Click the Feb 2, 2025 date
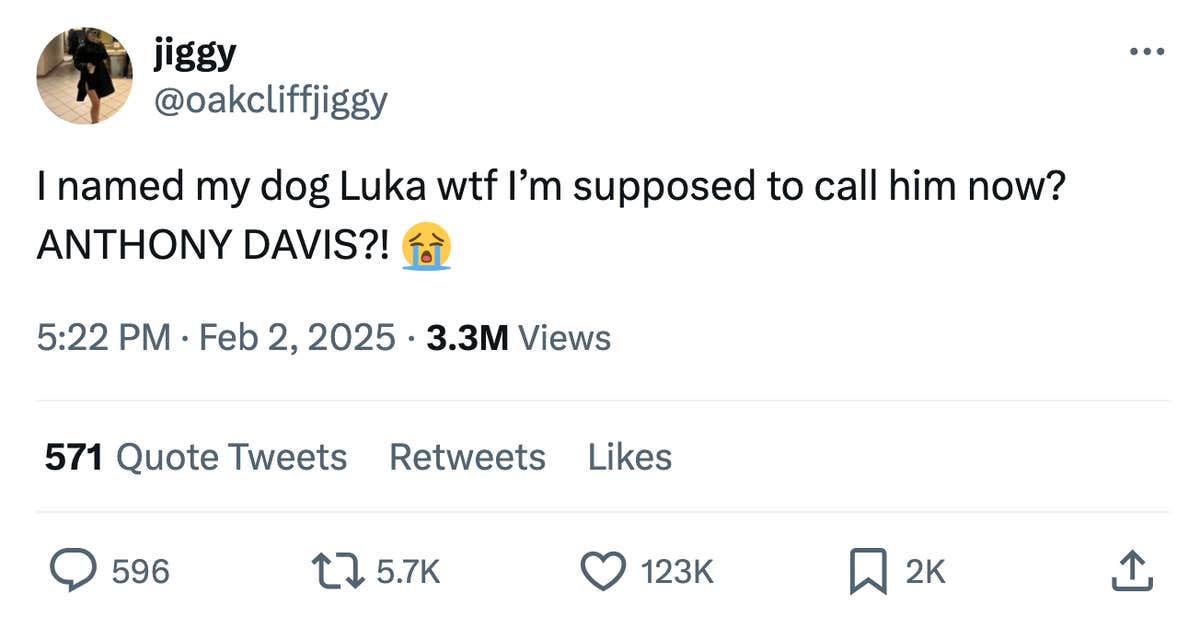This screenshot has width=1200, height=617. (x=297, y=338)
